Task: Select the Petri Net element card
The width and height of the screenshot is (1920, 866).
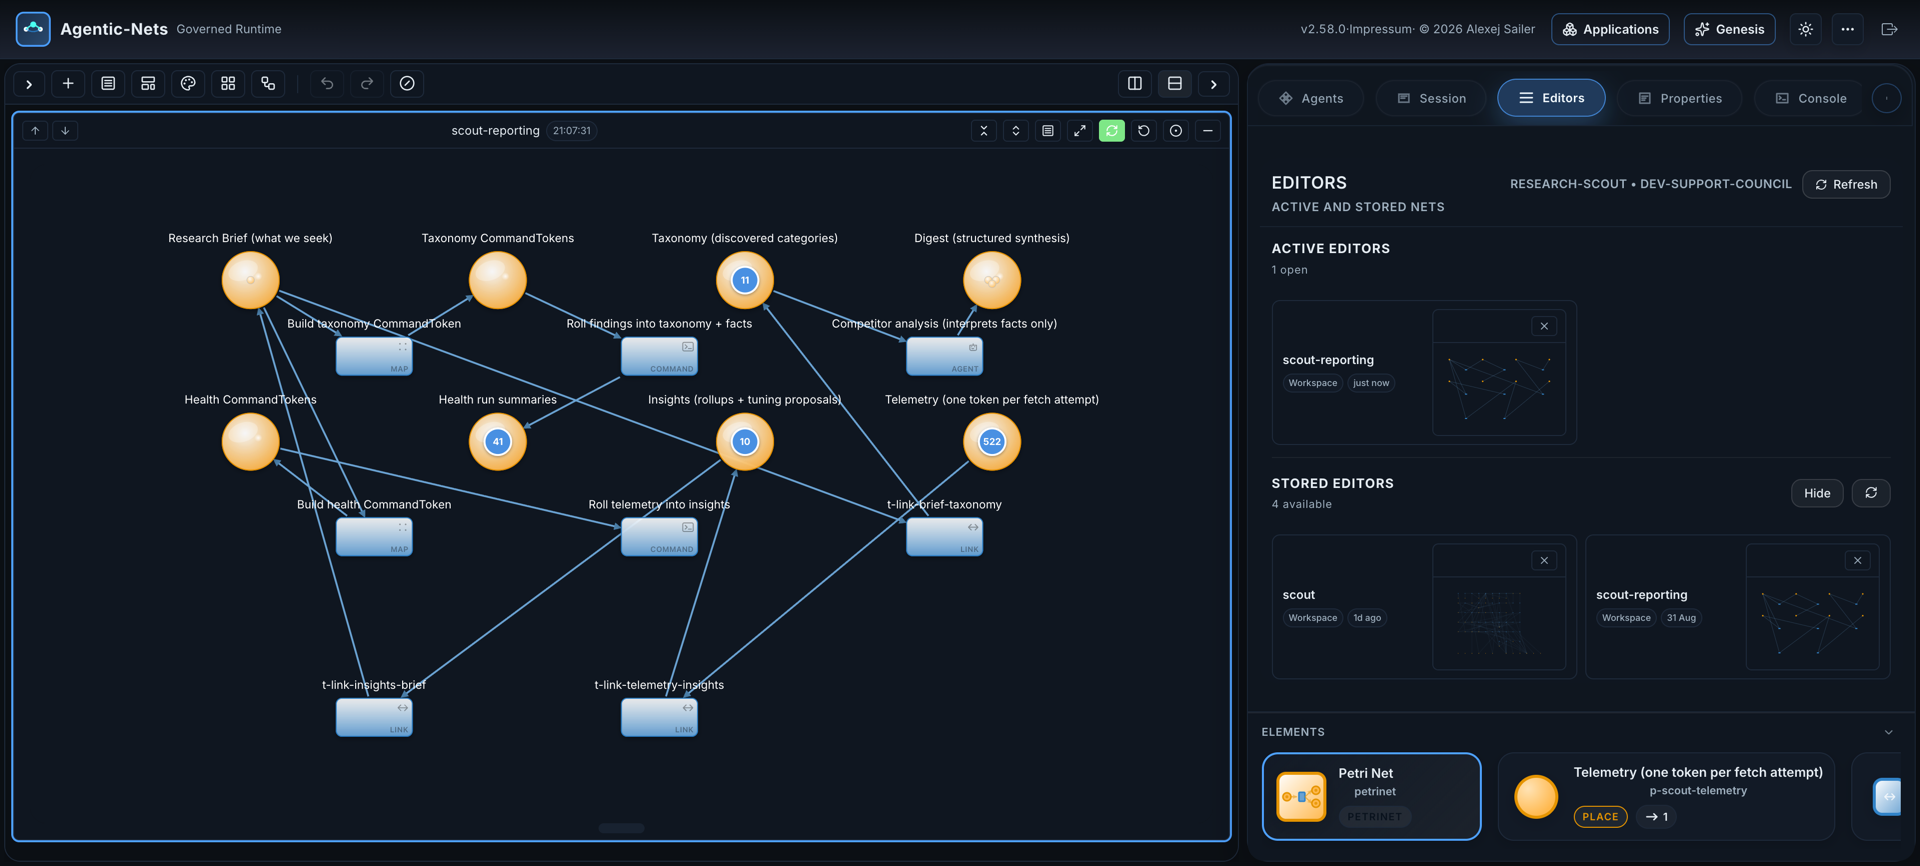Action: pyautogui.click(x=1371, y=796)
